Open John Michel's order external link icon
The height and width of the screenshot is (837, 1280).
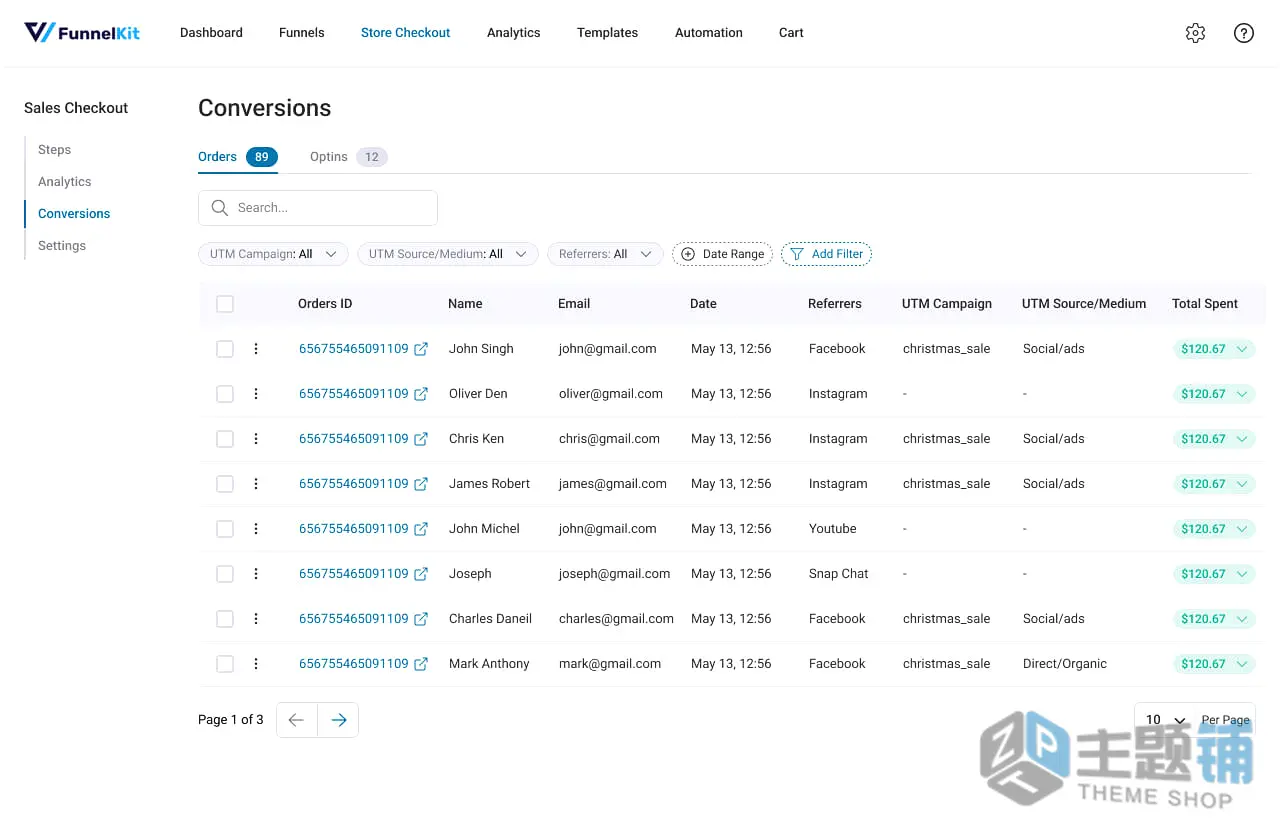click(x=421, y=529)
